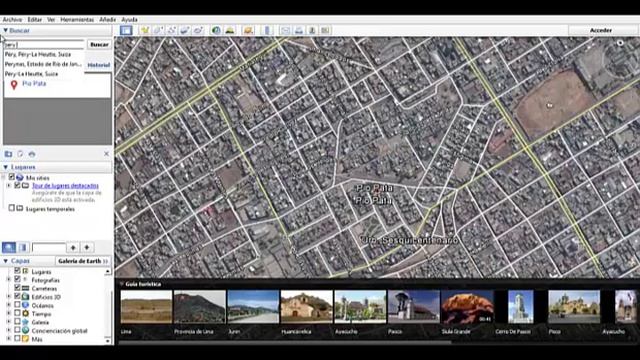Show historical imagery with the clock icon
The image size is (640, 360).
216,30
